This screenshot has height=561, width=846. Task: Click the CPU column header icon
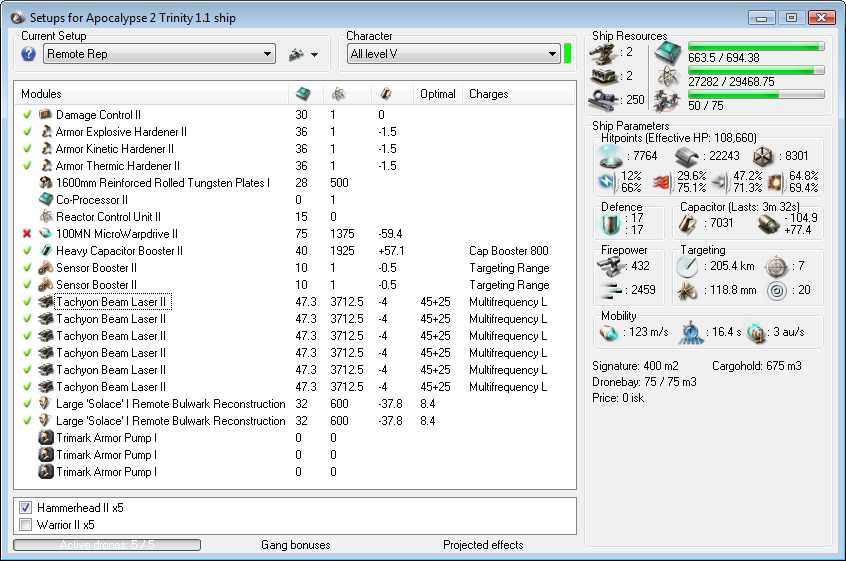(303, 94)
